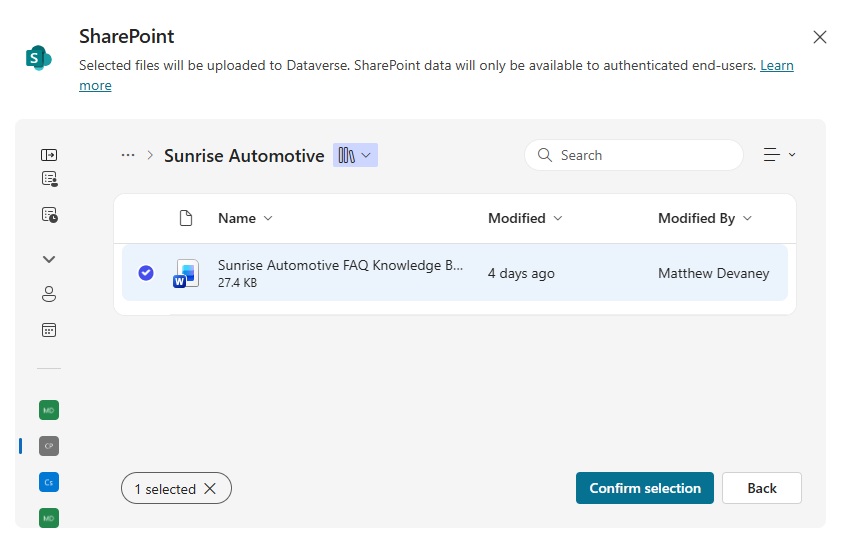Select the blue Cs site tile
843x539 pixels.
tap(49, 482)
